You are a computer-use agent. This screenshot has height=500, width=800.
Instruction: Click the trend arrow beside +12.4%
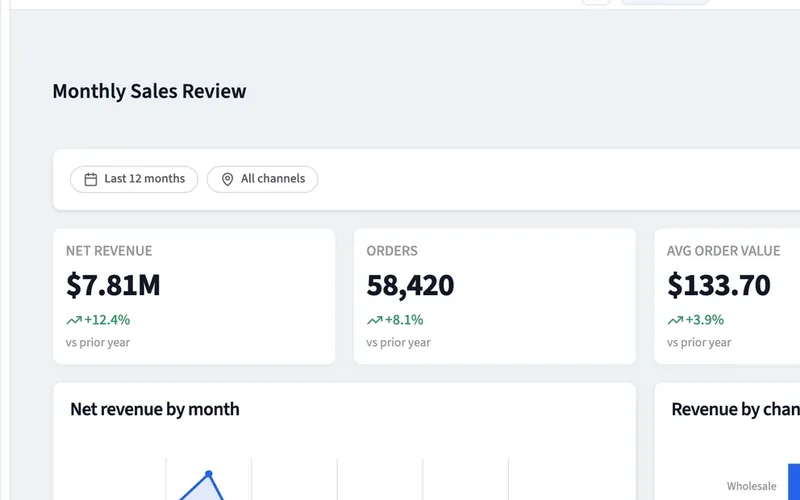(74, 320)
